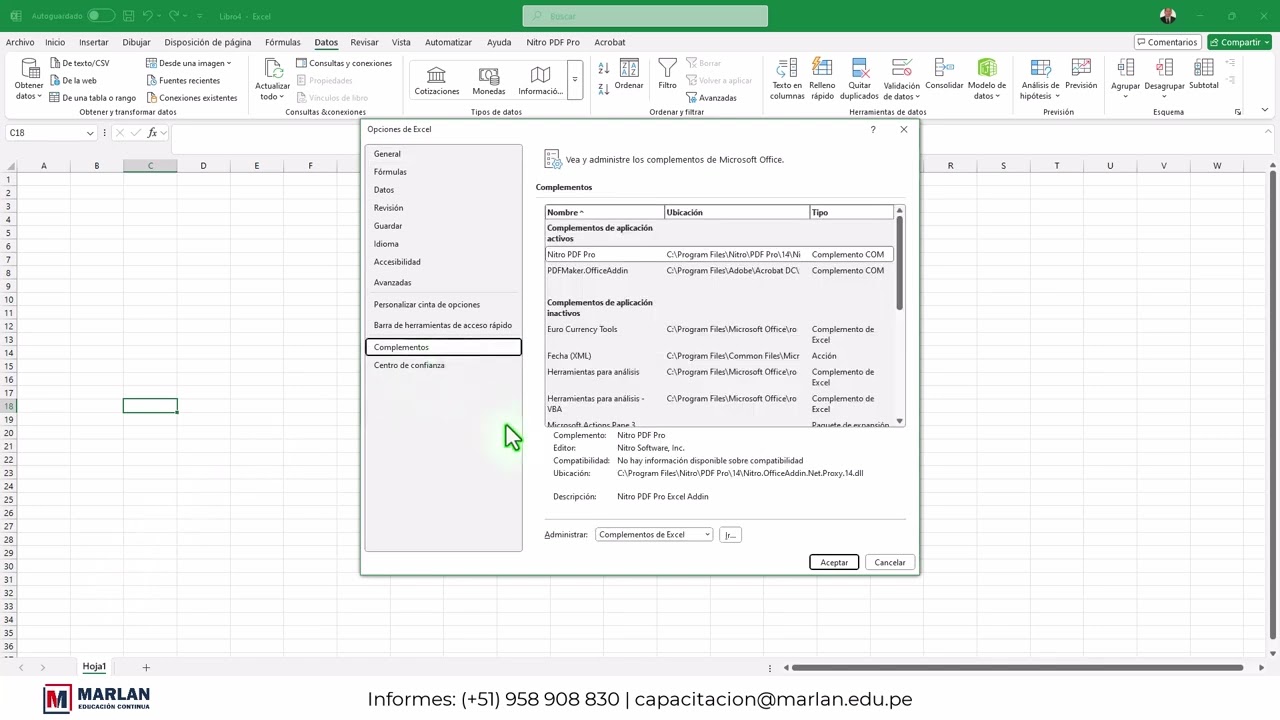Click the Ubicación column header
This screenshot has width=1280, height=720.
click(736, 212)
